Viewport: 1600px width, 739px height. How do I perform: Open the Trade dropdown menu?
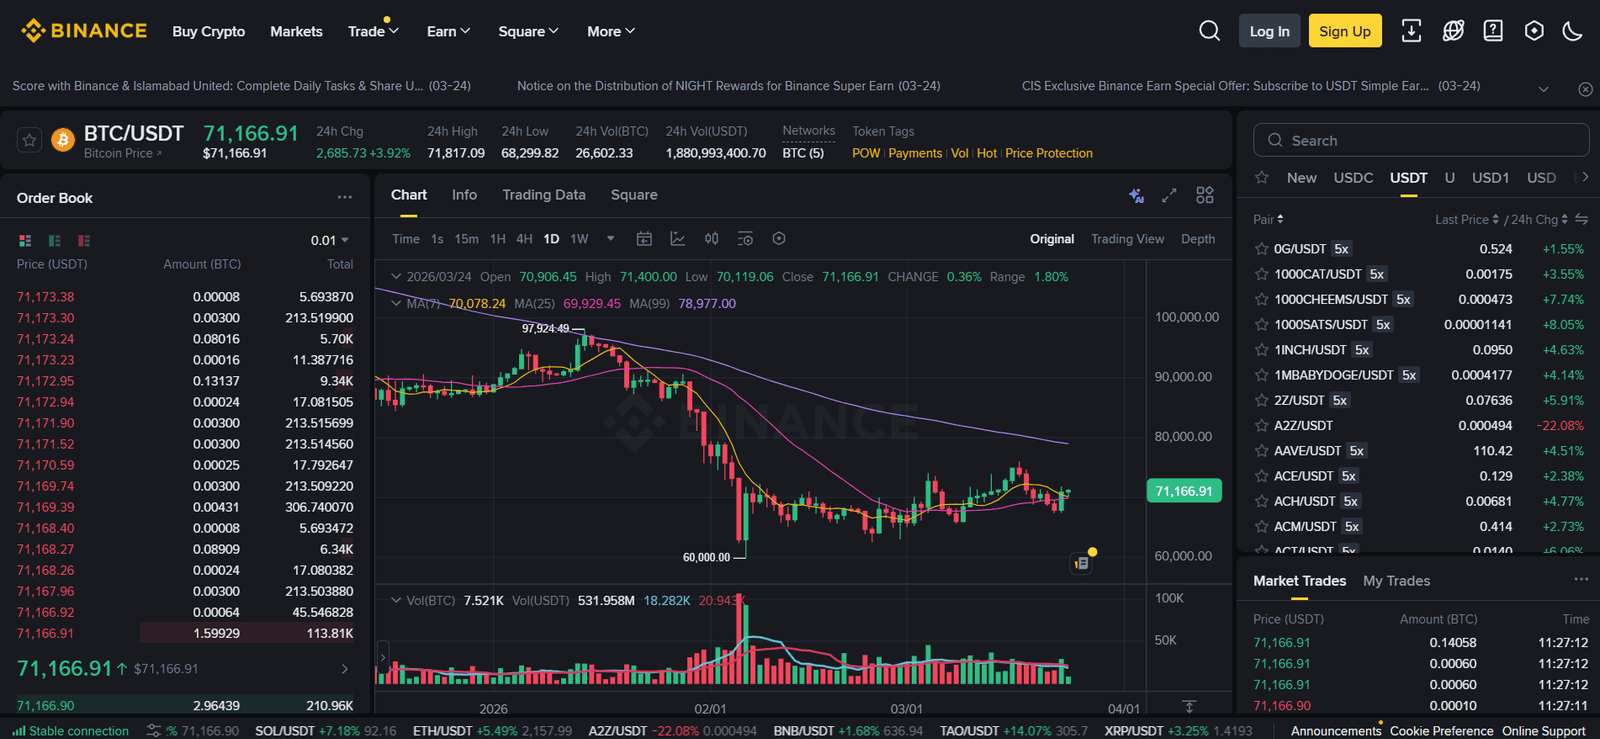point(373,31)
